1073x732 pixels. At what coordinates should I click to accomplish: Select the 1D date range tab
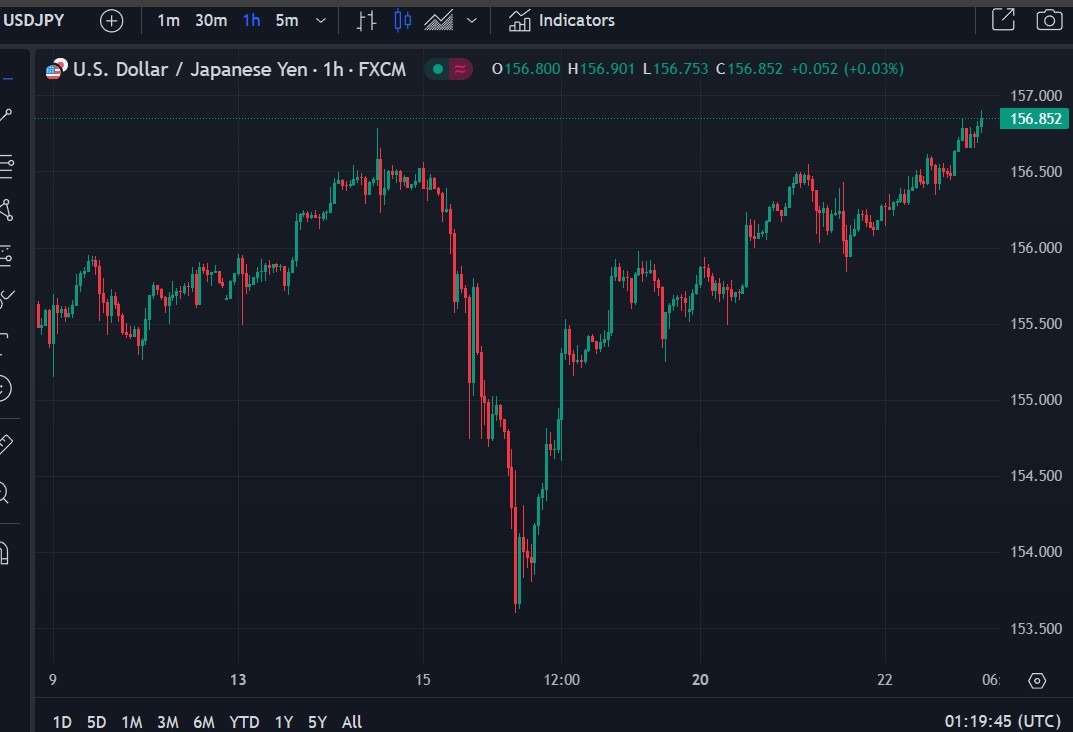(x=62, y=722)
